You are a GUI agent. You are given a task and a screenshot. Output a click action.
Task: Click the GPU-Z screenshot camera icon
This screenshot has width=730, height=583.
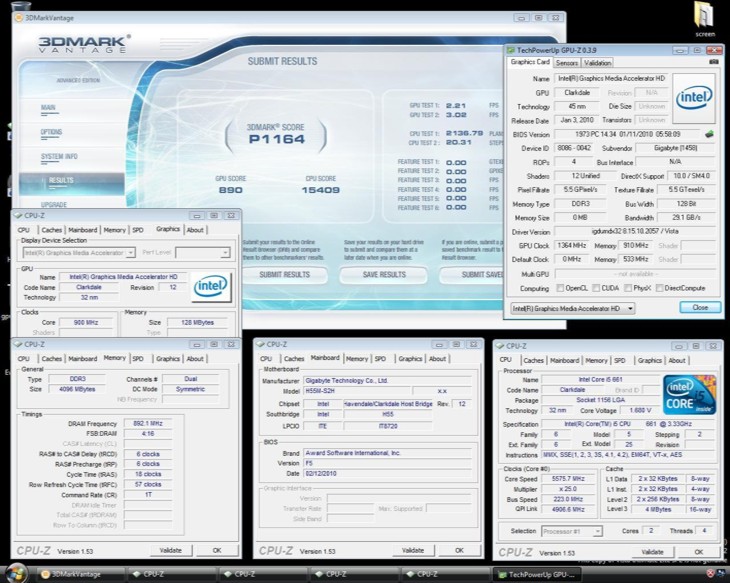coord(713,62)
